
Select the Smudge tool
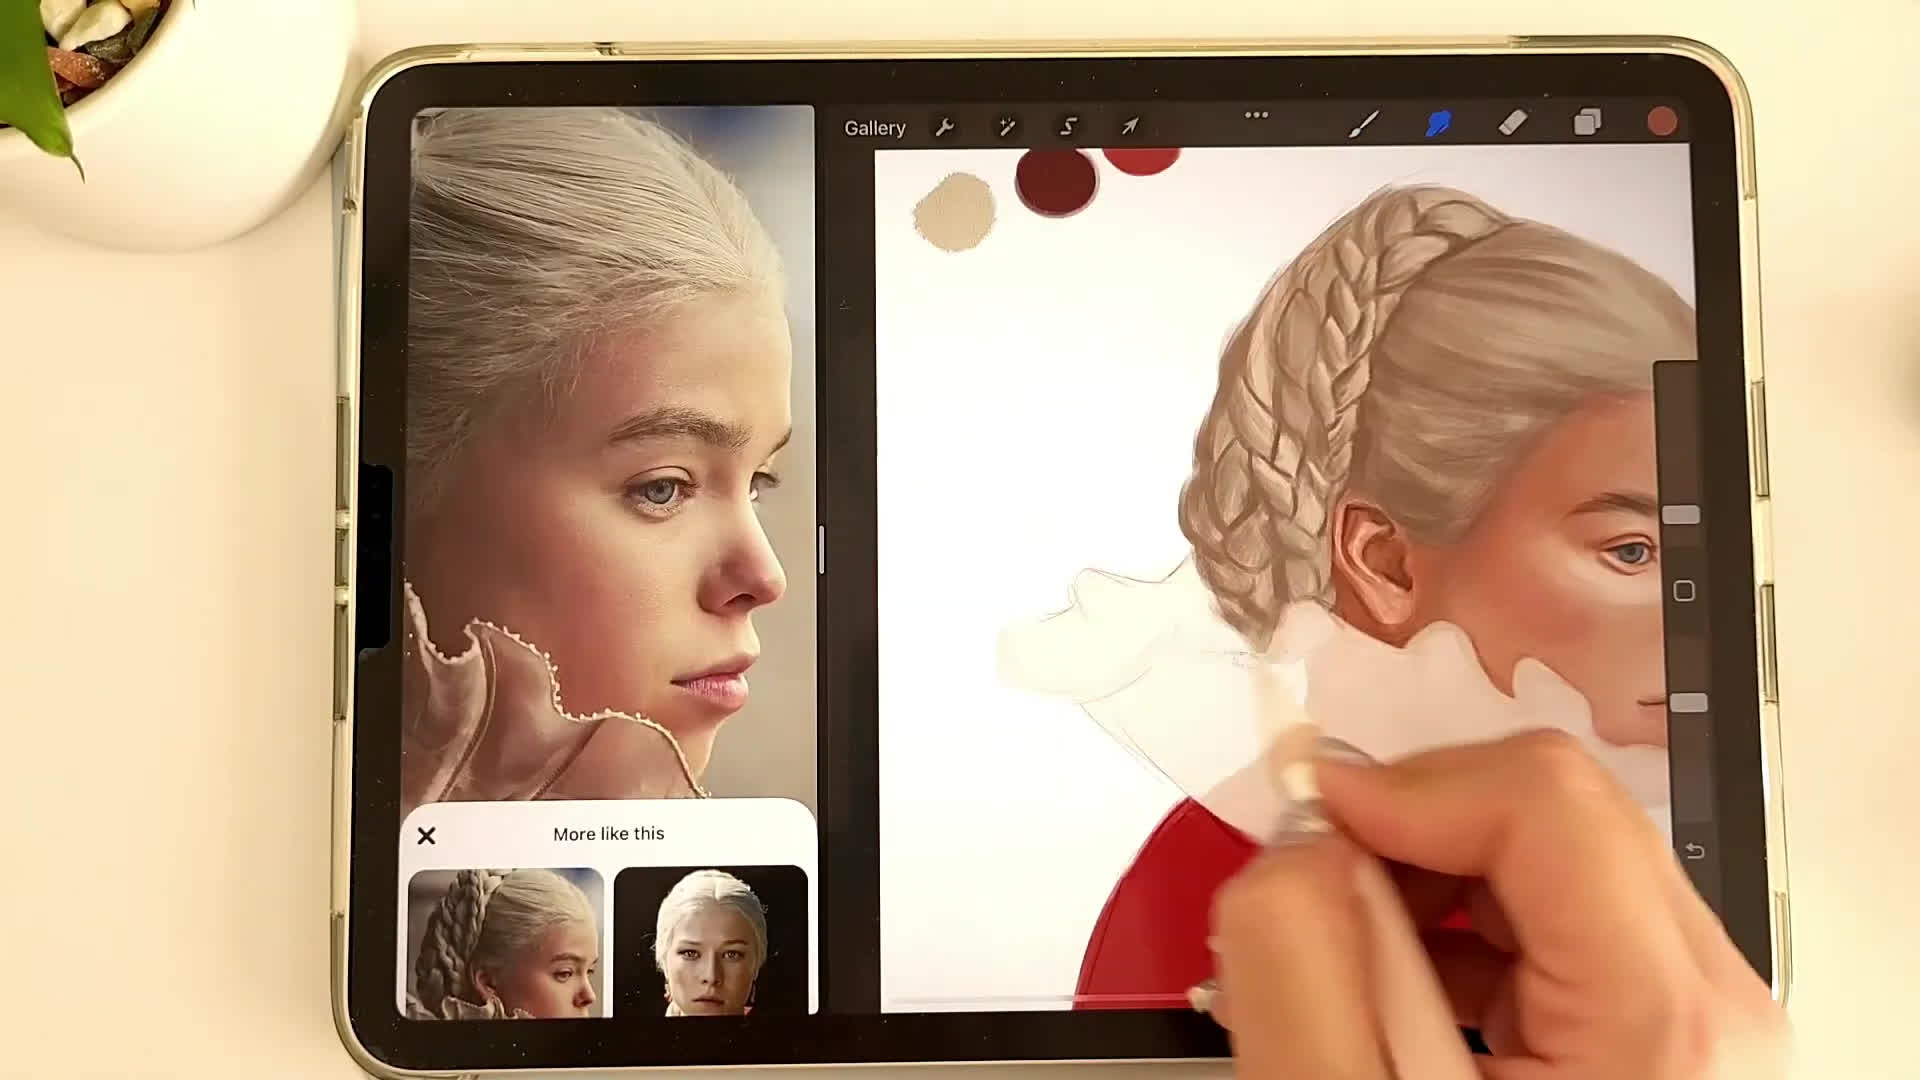1438,124
